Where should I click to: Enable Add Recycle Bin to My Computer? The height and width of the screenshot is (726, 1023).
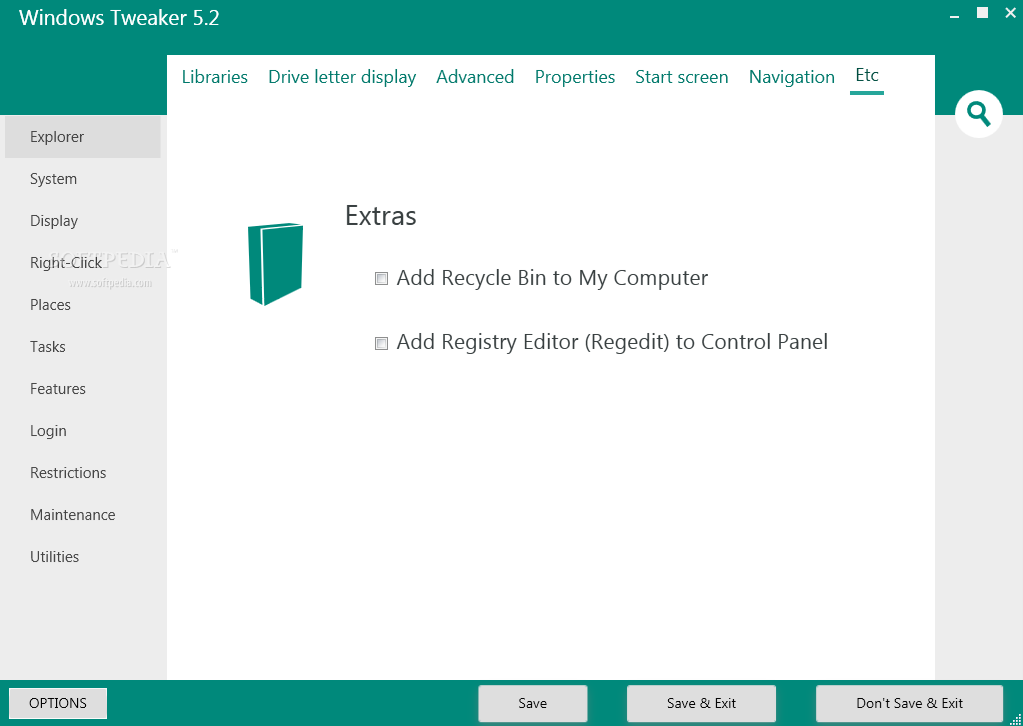pyautogui.click(x=381, y=279)
